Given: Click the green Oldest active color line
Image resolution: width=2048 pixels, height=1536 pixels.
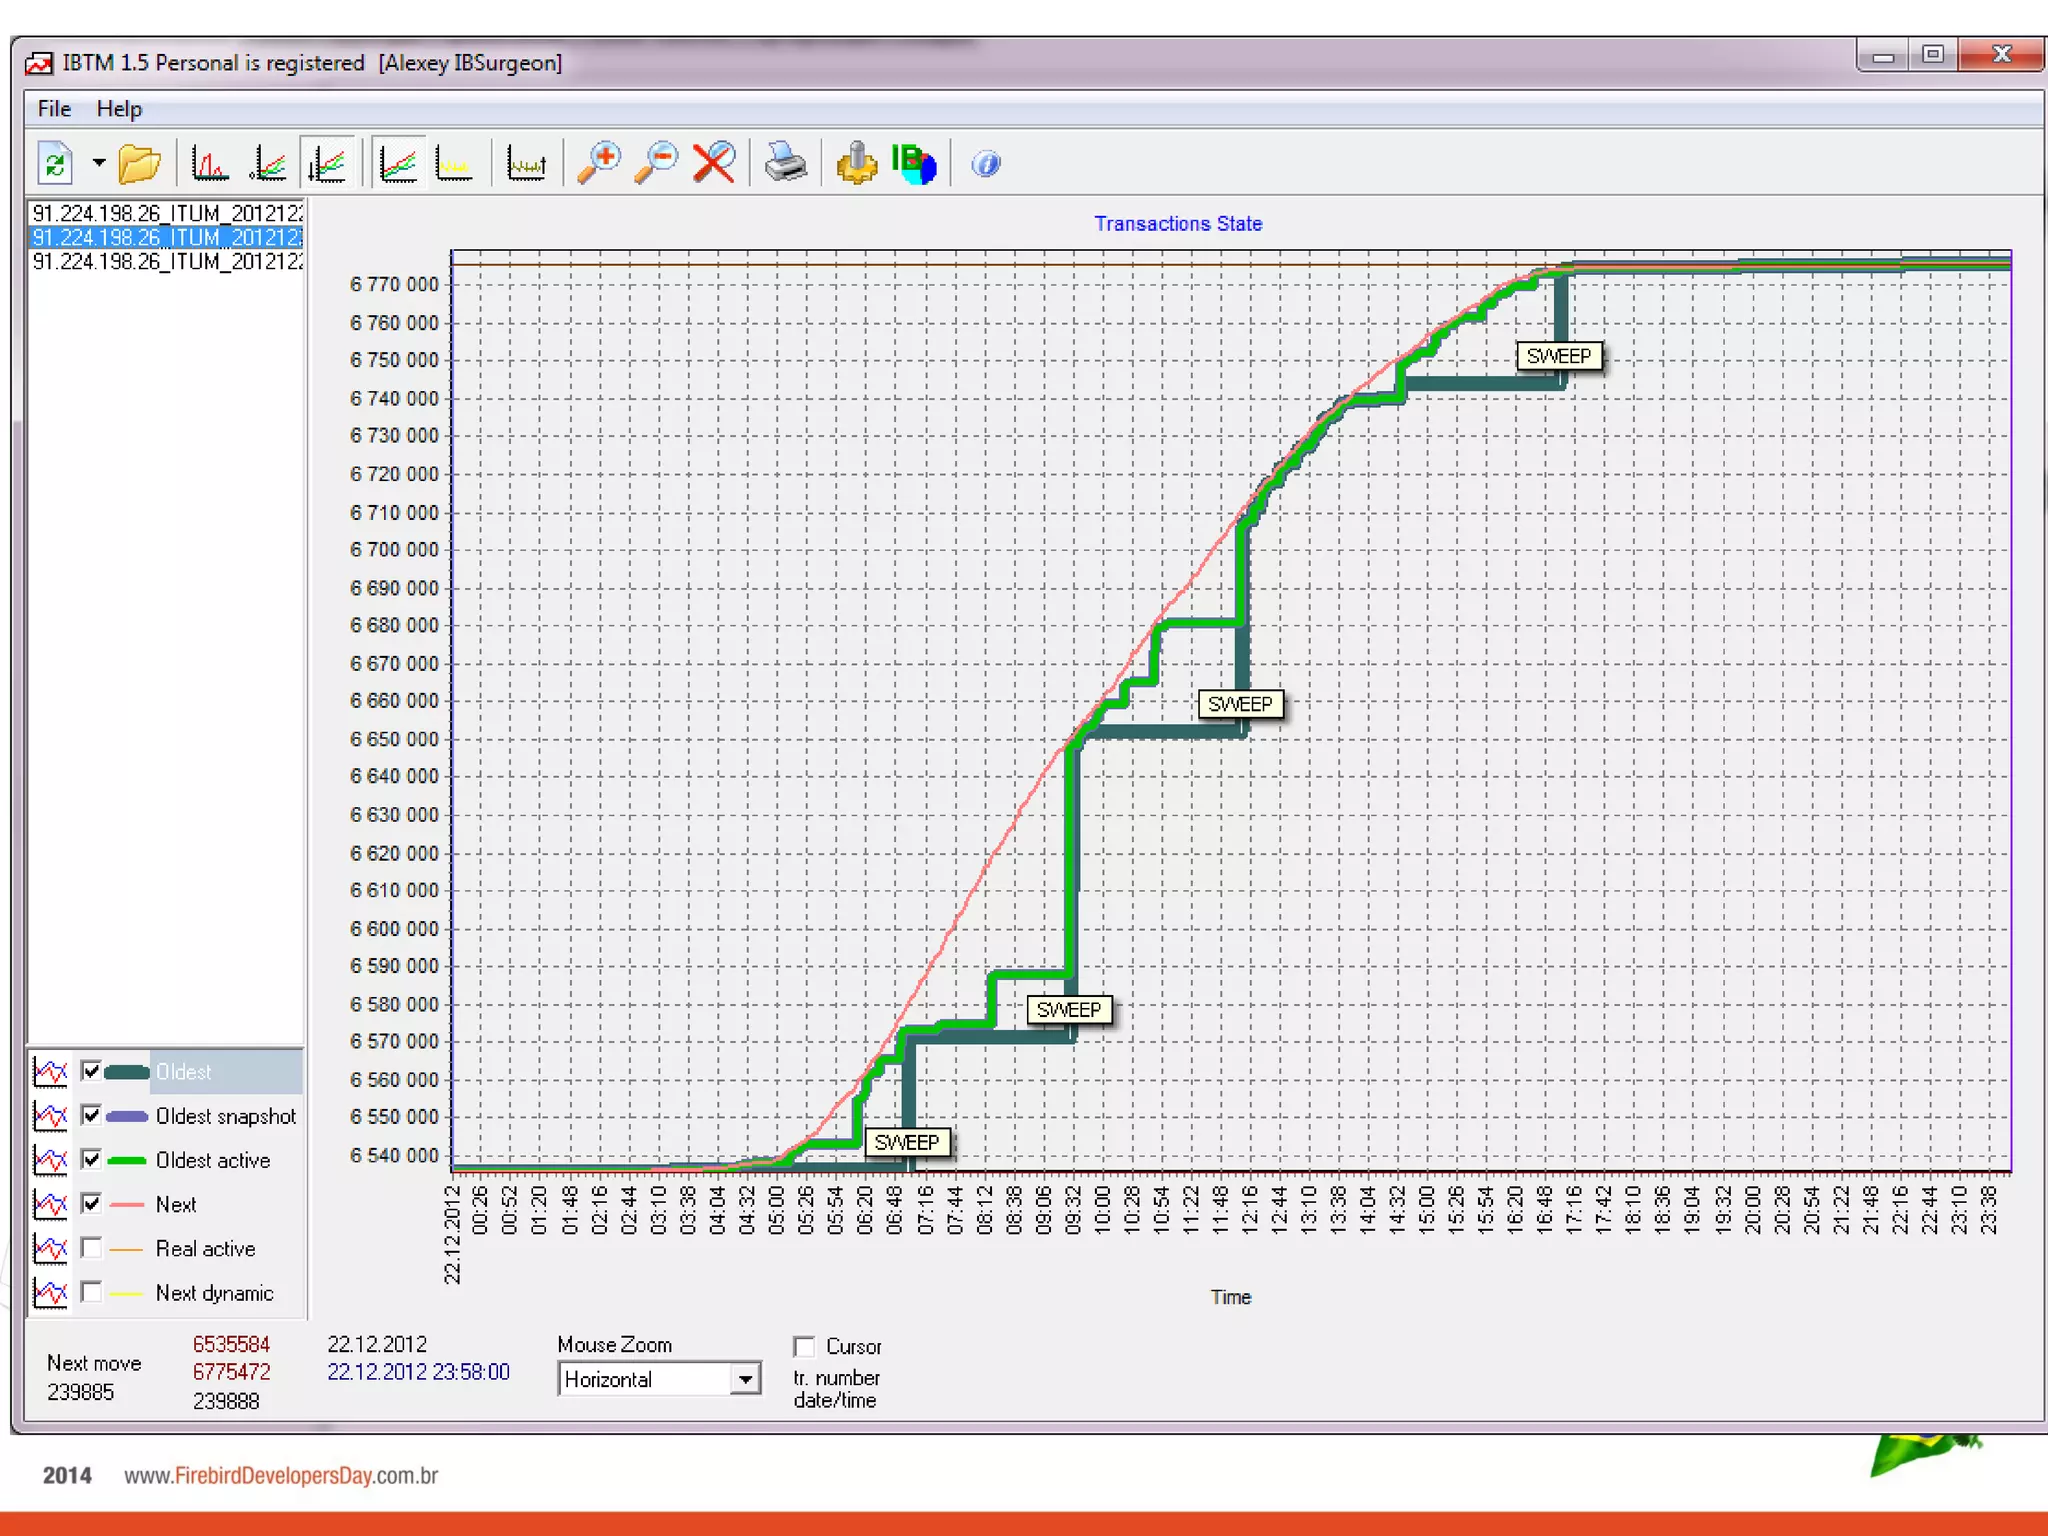Looking at the screenshot, I should [127, 1160].
